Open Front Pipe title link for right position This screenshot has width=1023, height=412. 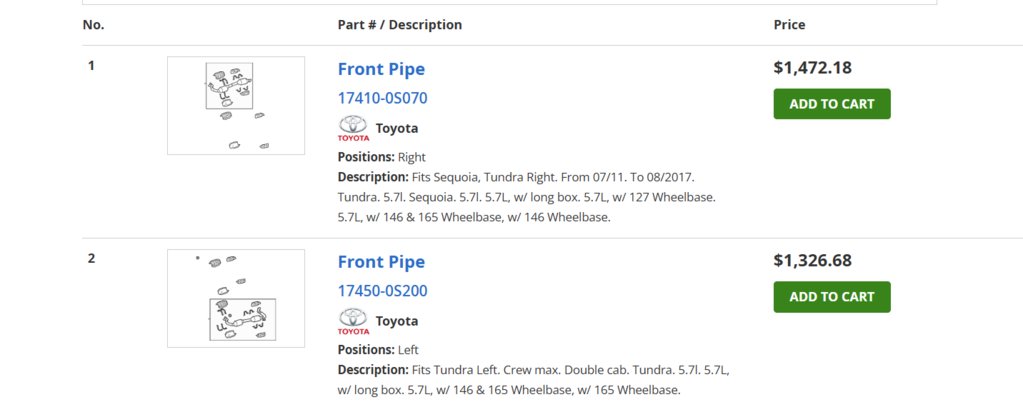[381, 69]
